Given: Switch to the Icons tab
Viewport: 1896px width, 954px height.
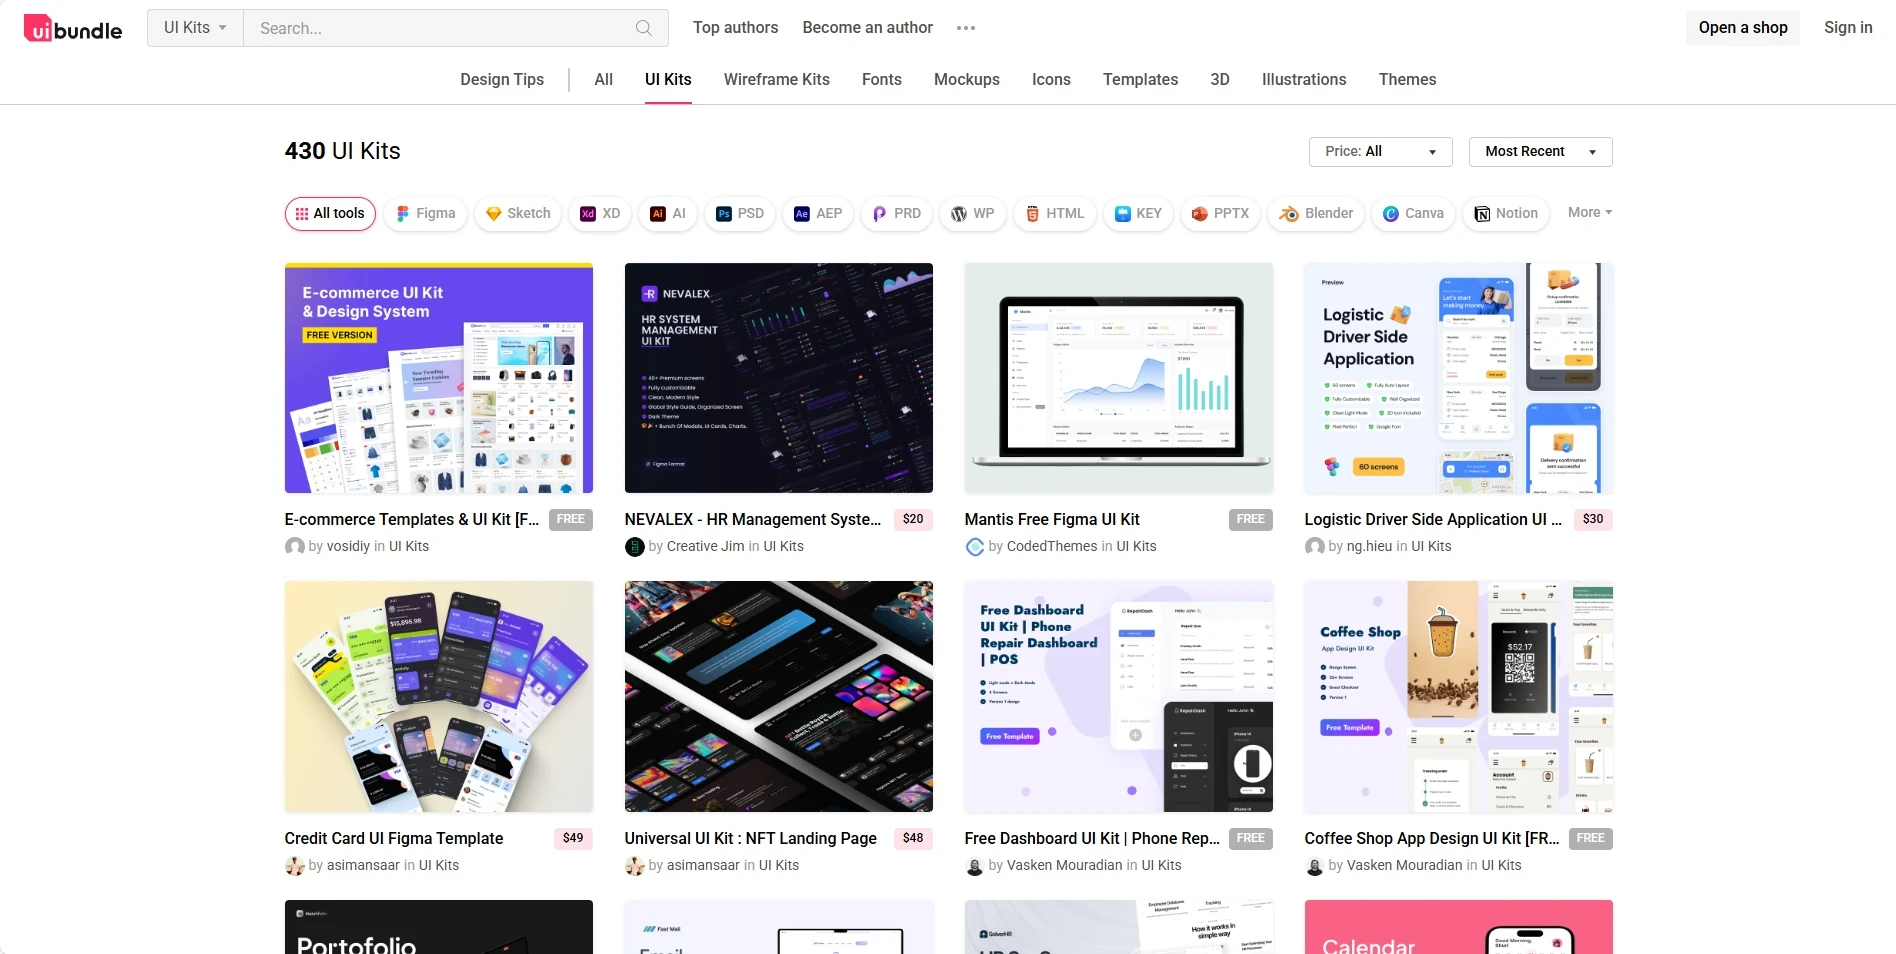Looking at the screenshot, I should pos(1051,80).
